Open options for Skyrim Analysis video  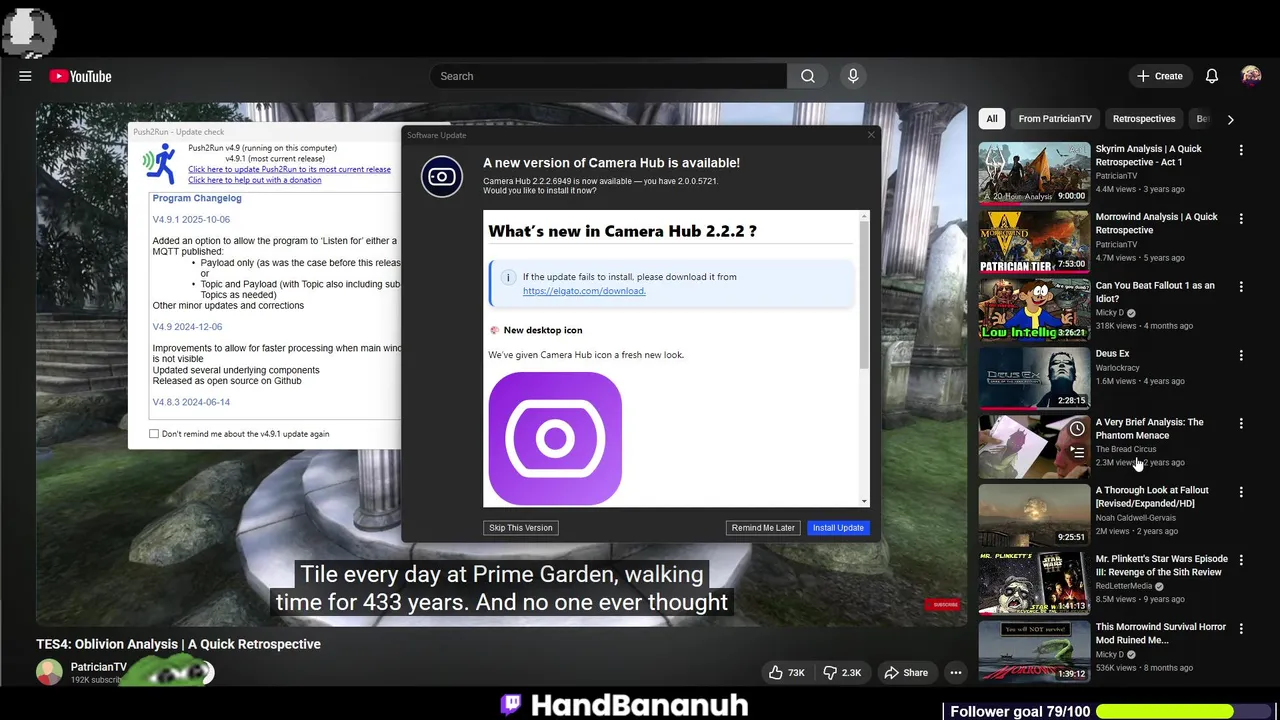[x=1241, y=150]
